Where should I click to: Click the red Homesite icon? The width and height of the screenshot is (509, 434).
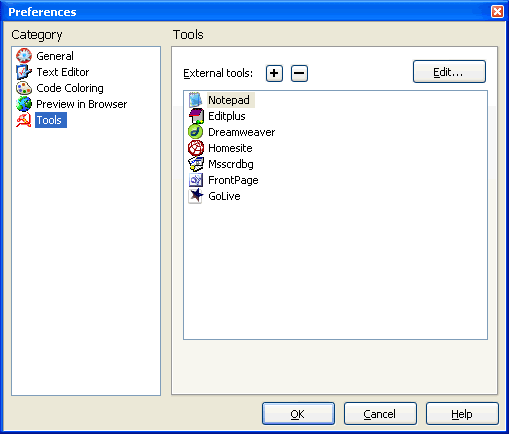point(196,148)
